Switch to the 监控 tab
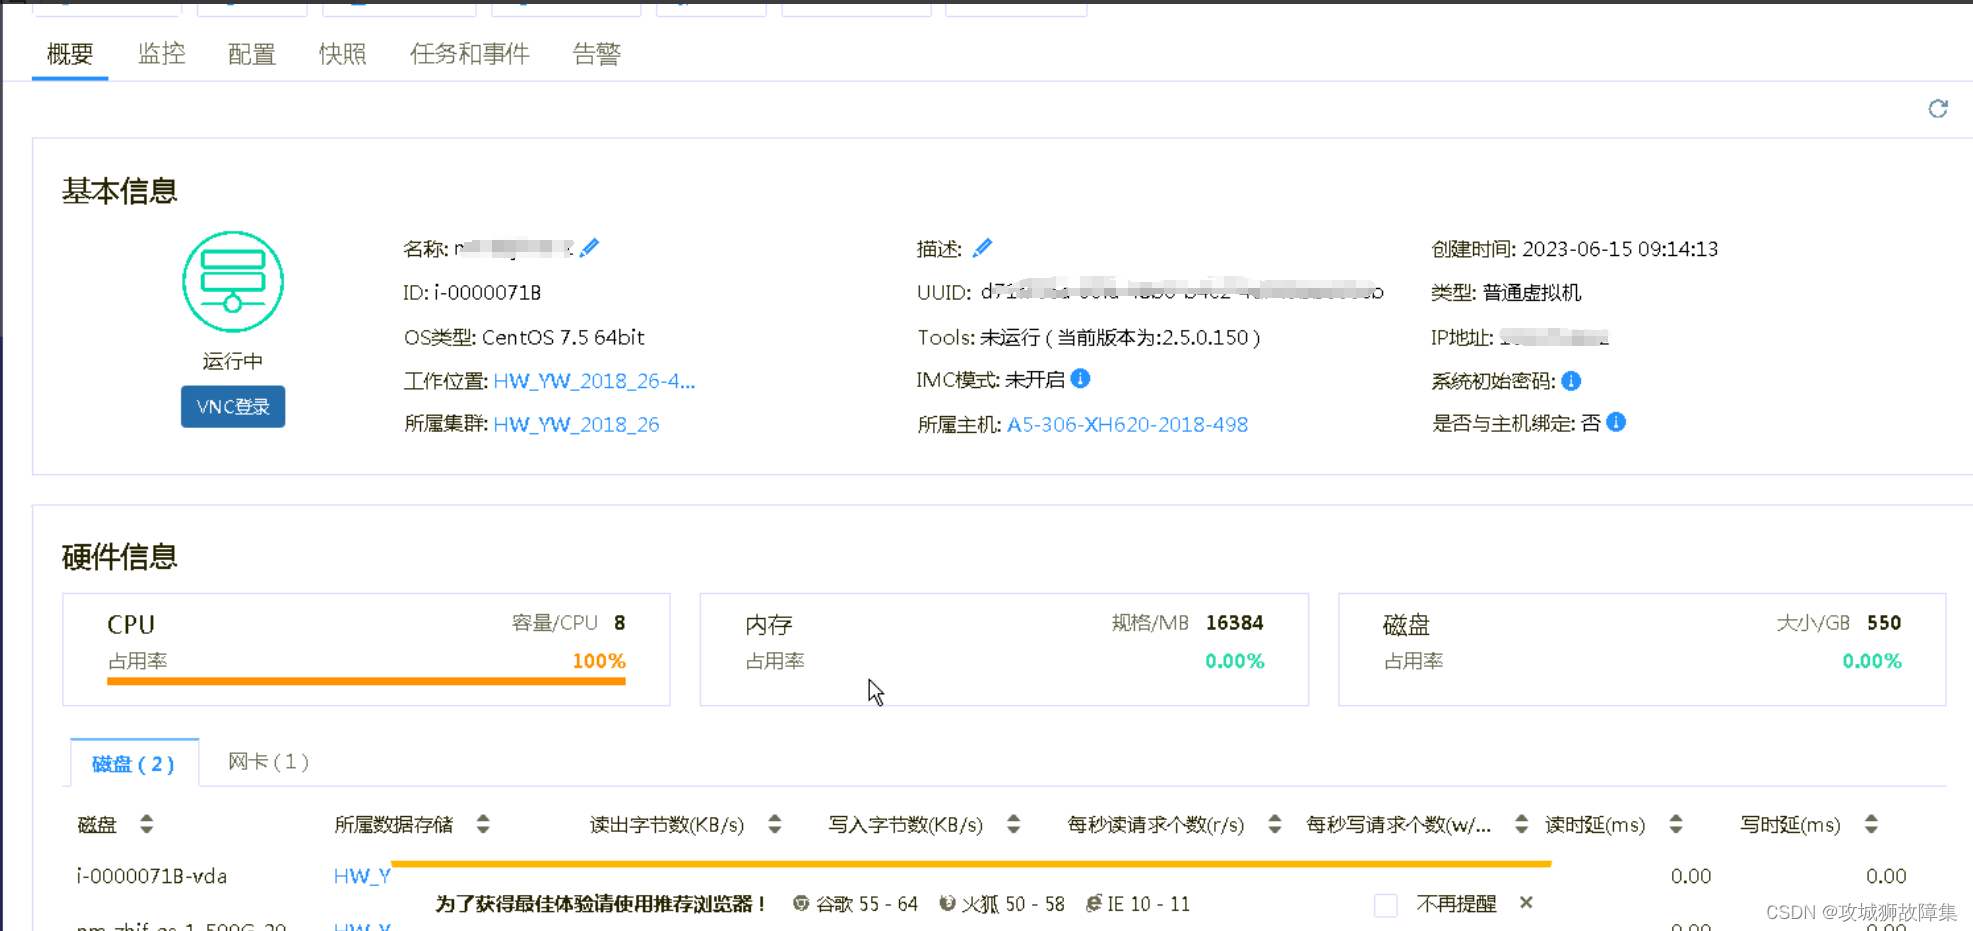 [161, 54]
